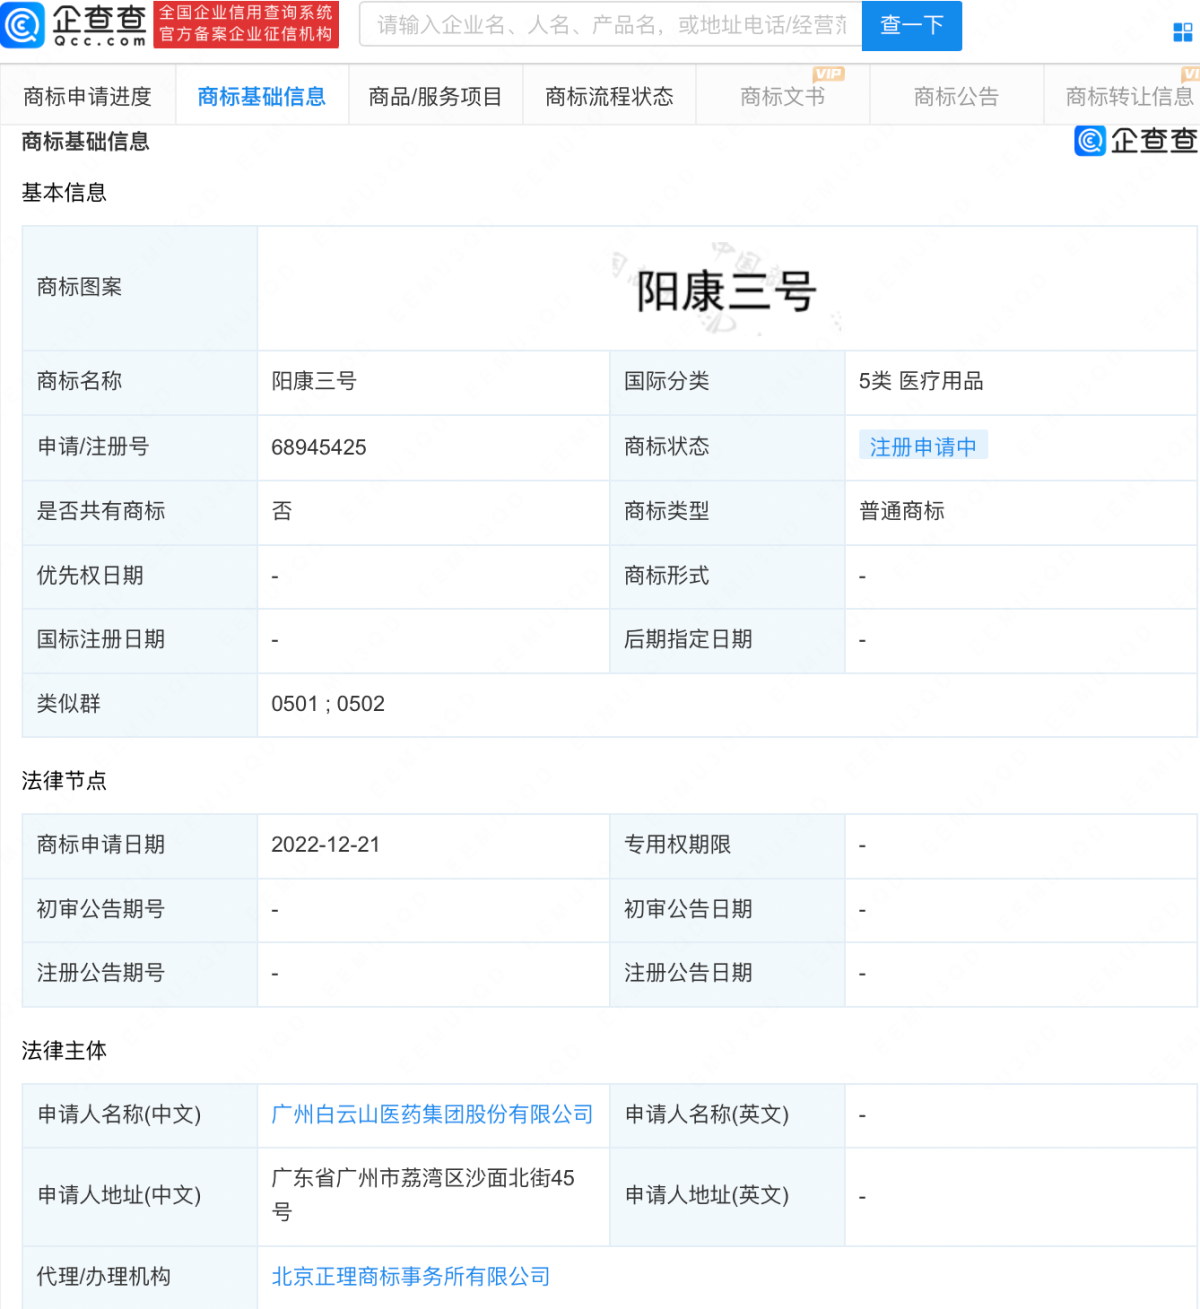
Task: Switch to 商标文书 tab
Action: (782, 96)
